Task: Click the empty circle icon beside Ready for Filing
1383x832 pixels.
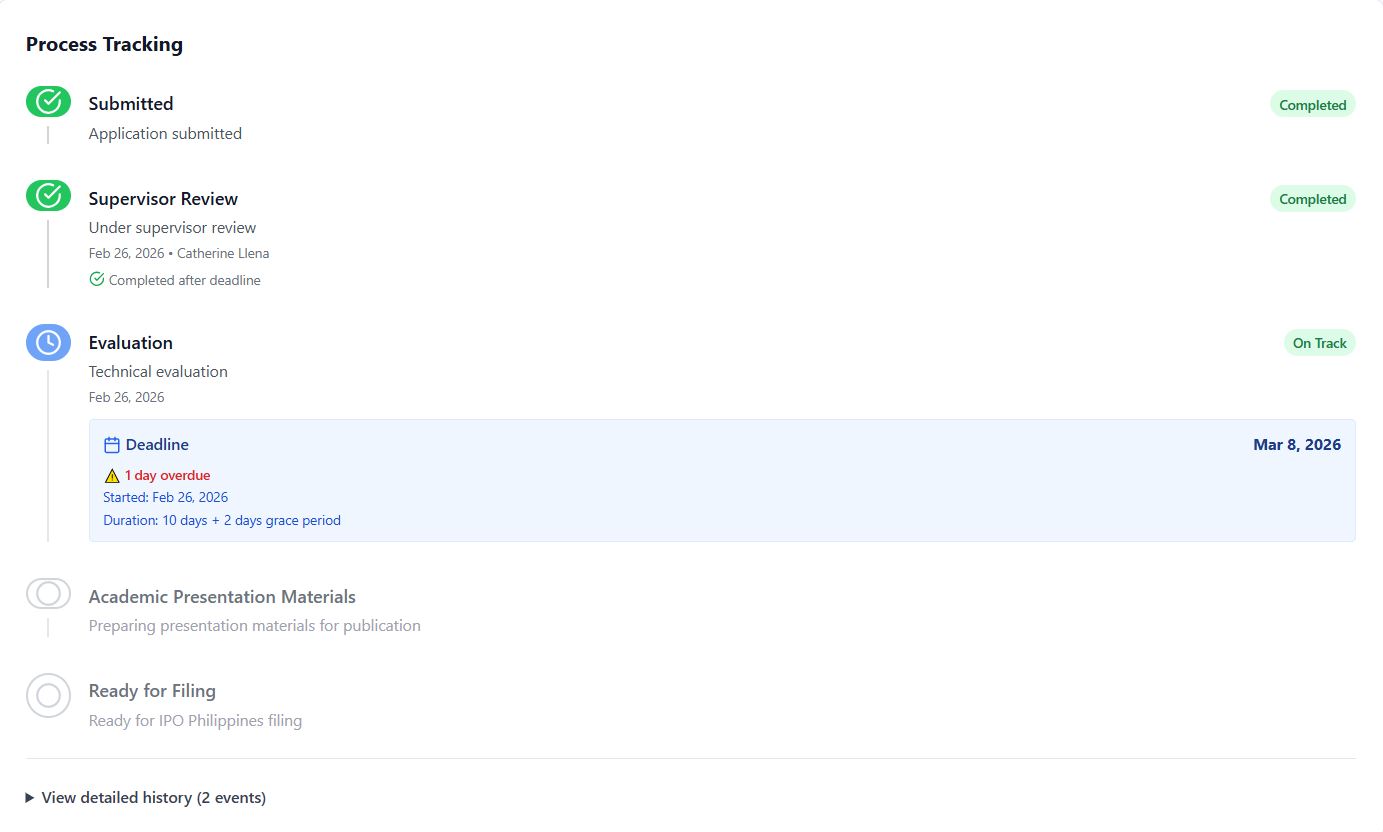Action: (48, 695)
